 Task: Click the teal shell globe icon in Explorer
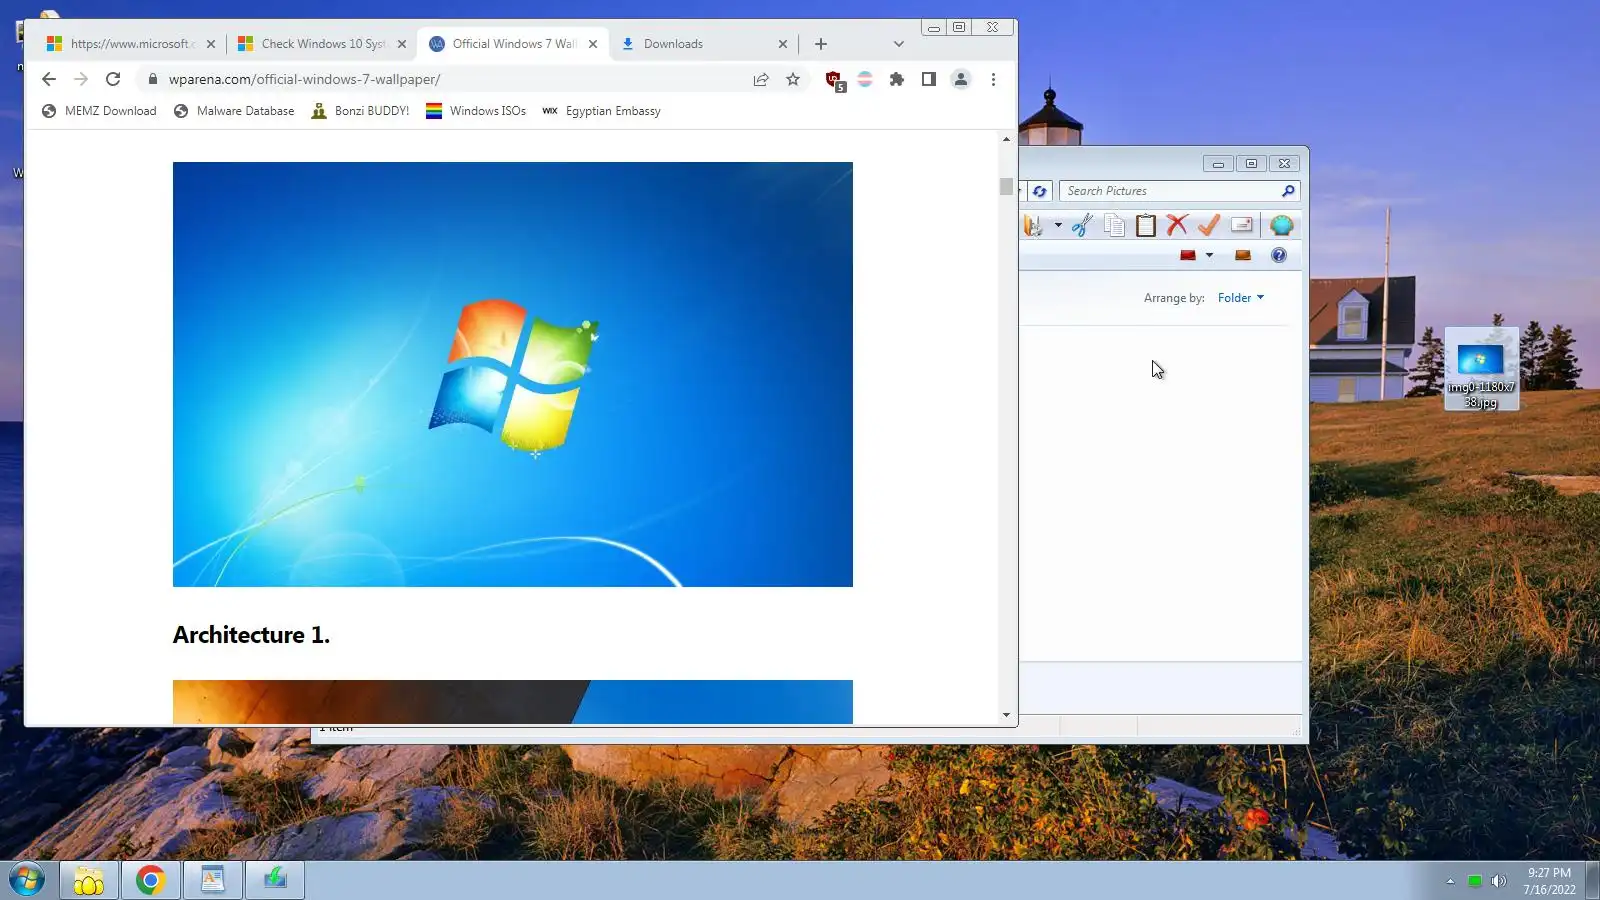(x=1282, y=226)
